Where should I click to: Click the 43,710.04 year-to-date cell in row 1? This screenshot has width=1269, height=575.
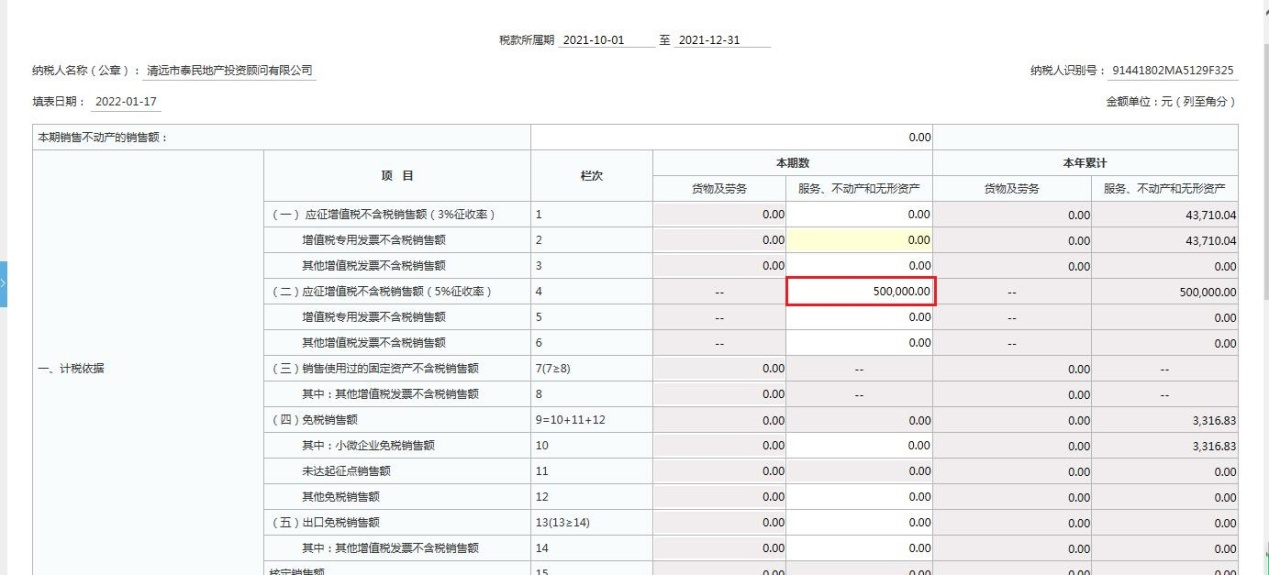point(1165,214)
